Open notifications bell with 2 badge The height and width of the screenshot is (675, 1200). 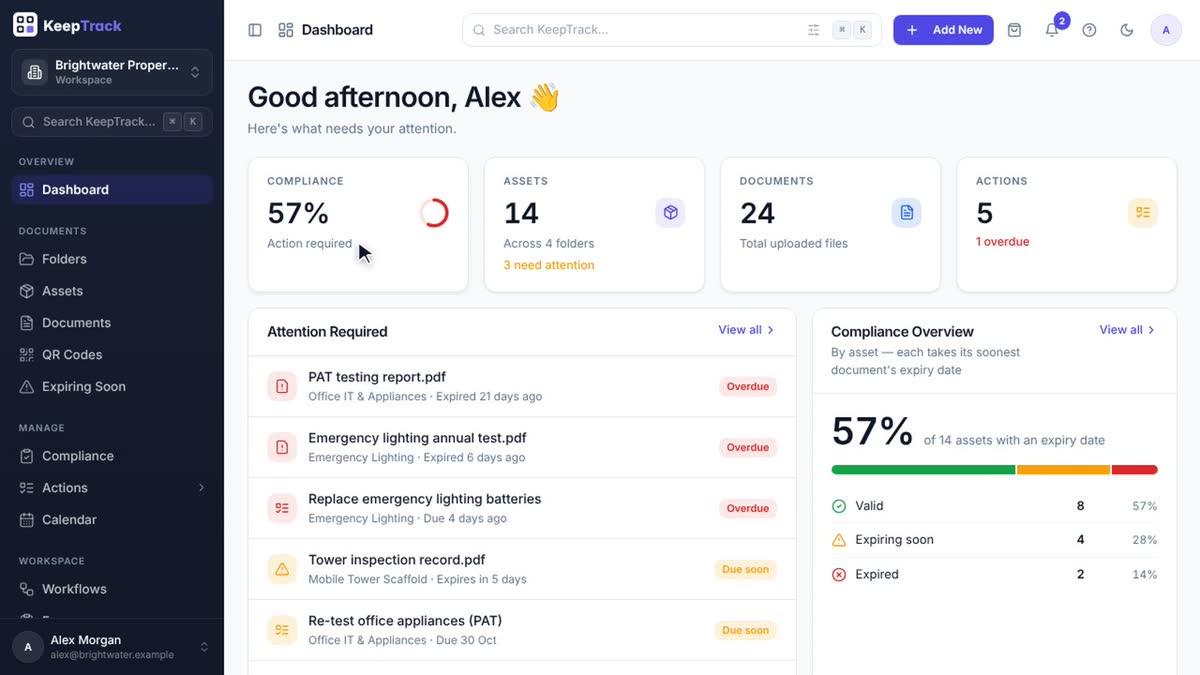tap(1052, 30)
